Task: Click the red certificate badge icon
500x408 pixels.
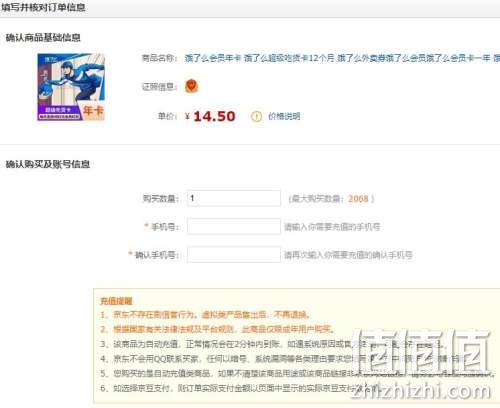Action: click(x=191, y=86)
